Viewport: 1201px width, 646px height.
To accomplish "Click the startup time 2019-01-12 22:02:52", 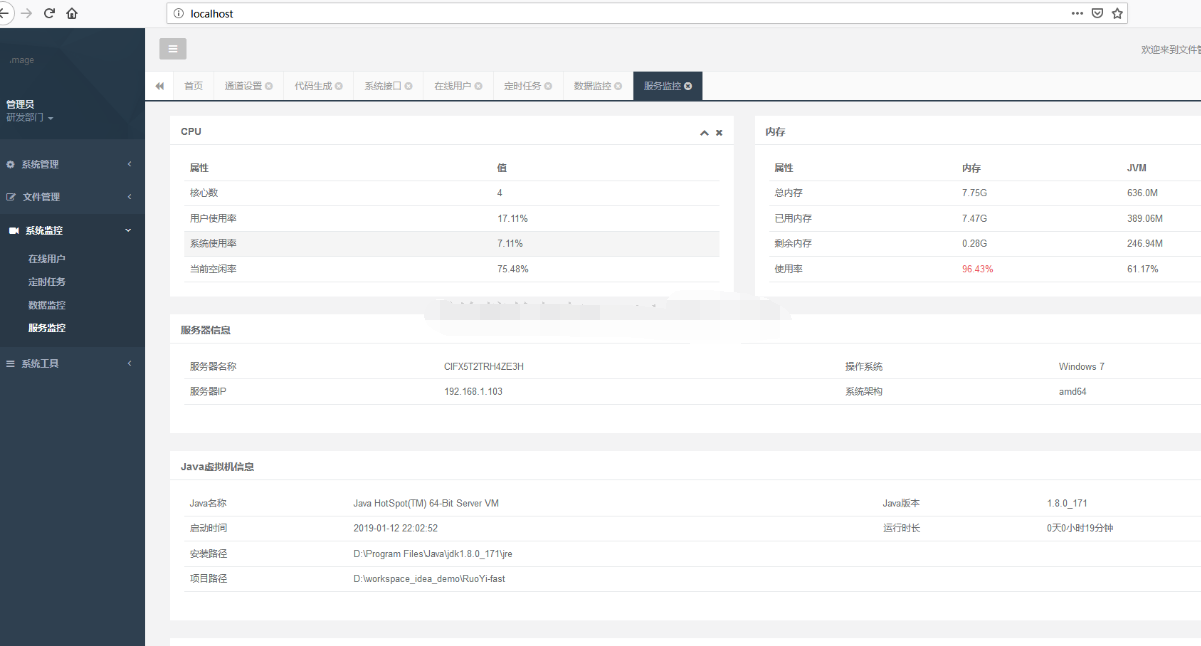I will [x=396, y=528].
